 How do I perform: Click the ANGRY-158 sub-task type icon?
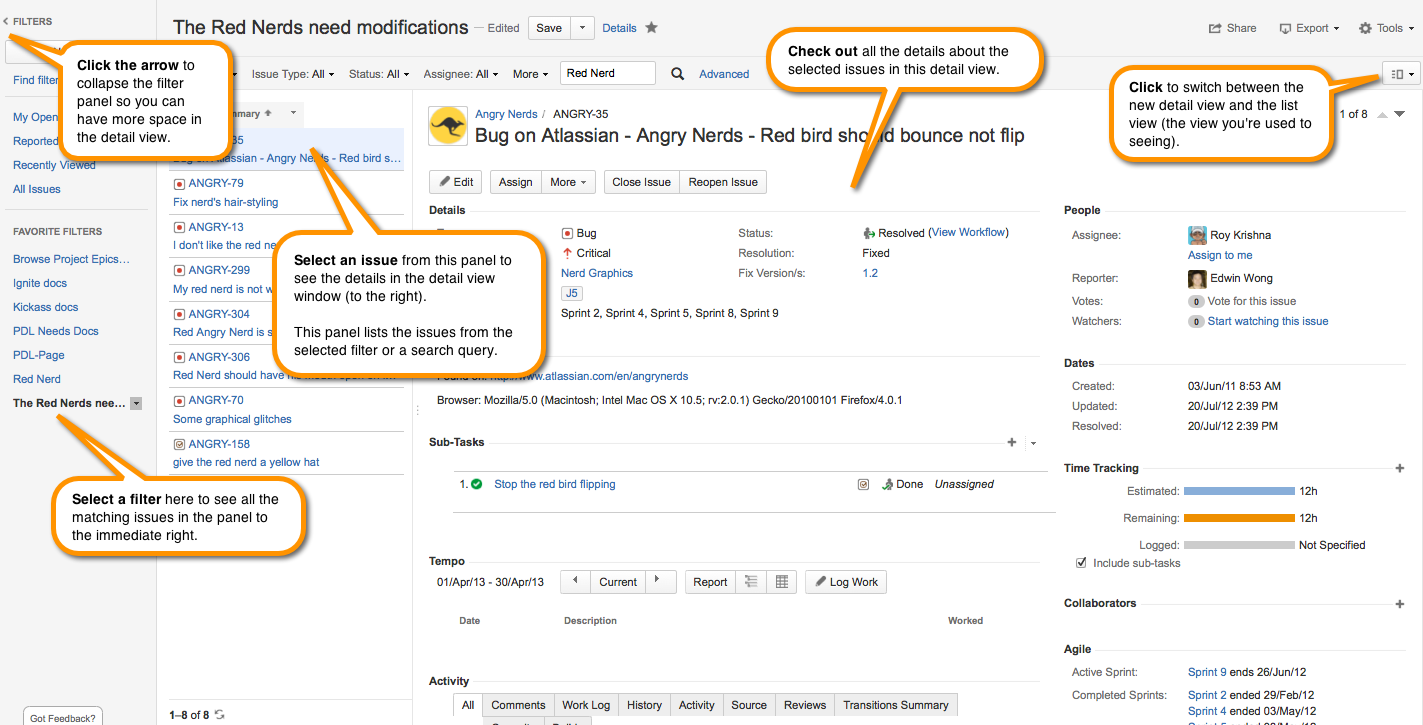pos(179,444)
